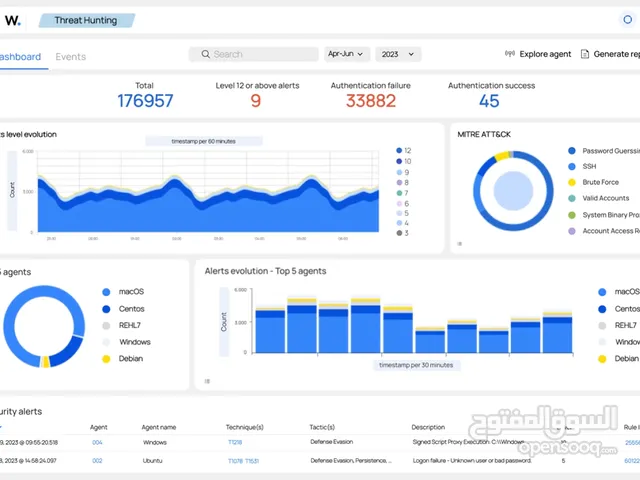Image resolution: width=640 pixels, height=480 pixels.
Task: Toggle Brute Force MITRE legend item
Action: point(594,182)
